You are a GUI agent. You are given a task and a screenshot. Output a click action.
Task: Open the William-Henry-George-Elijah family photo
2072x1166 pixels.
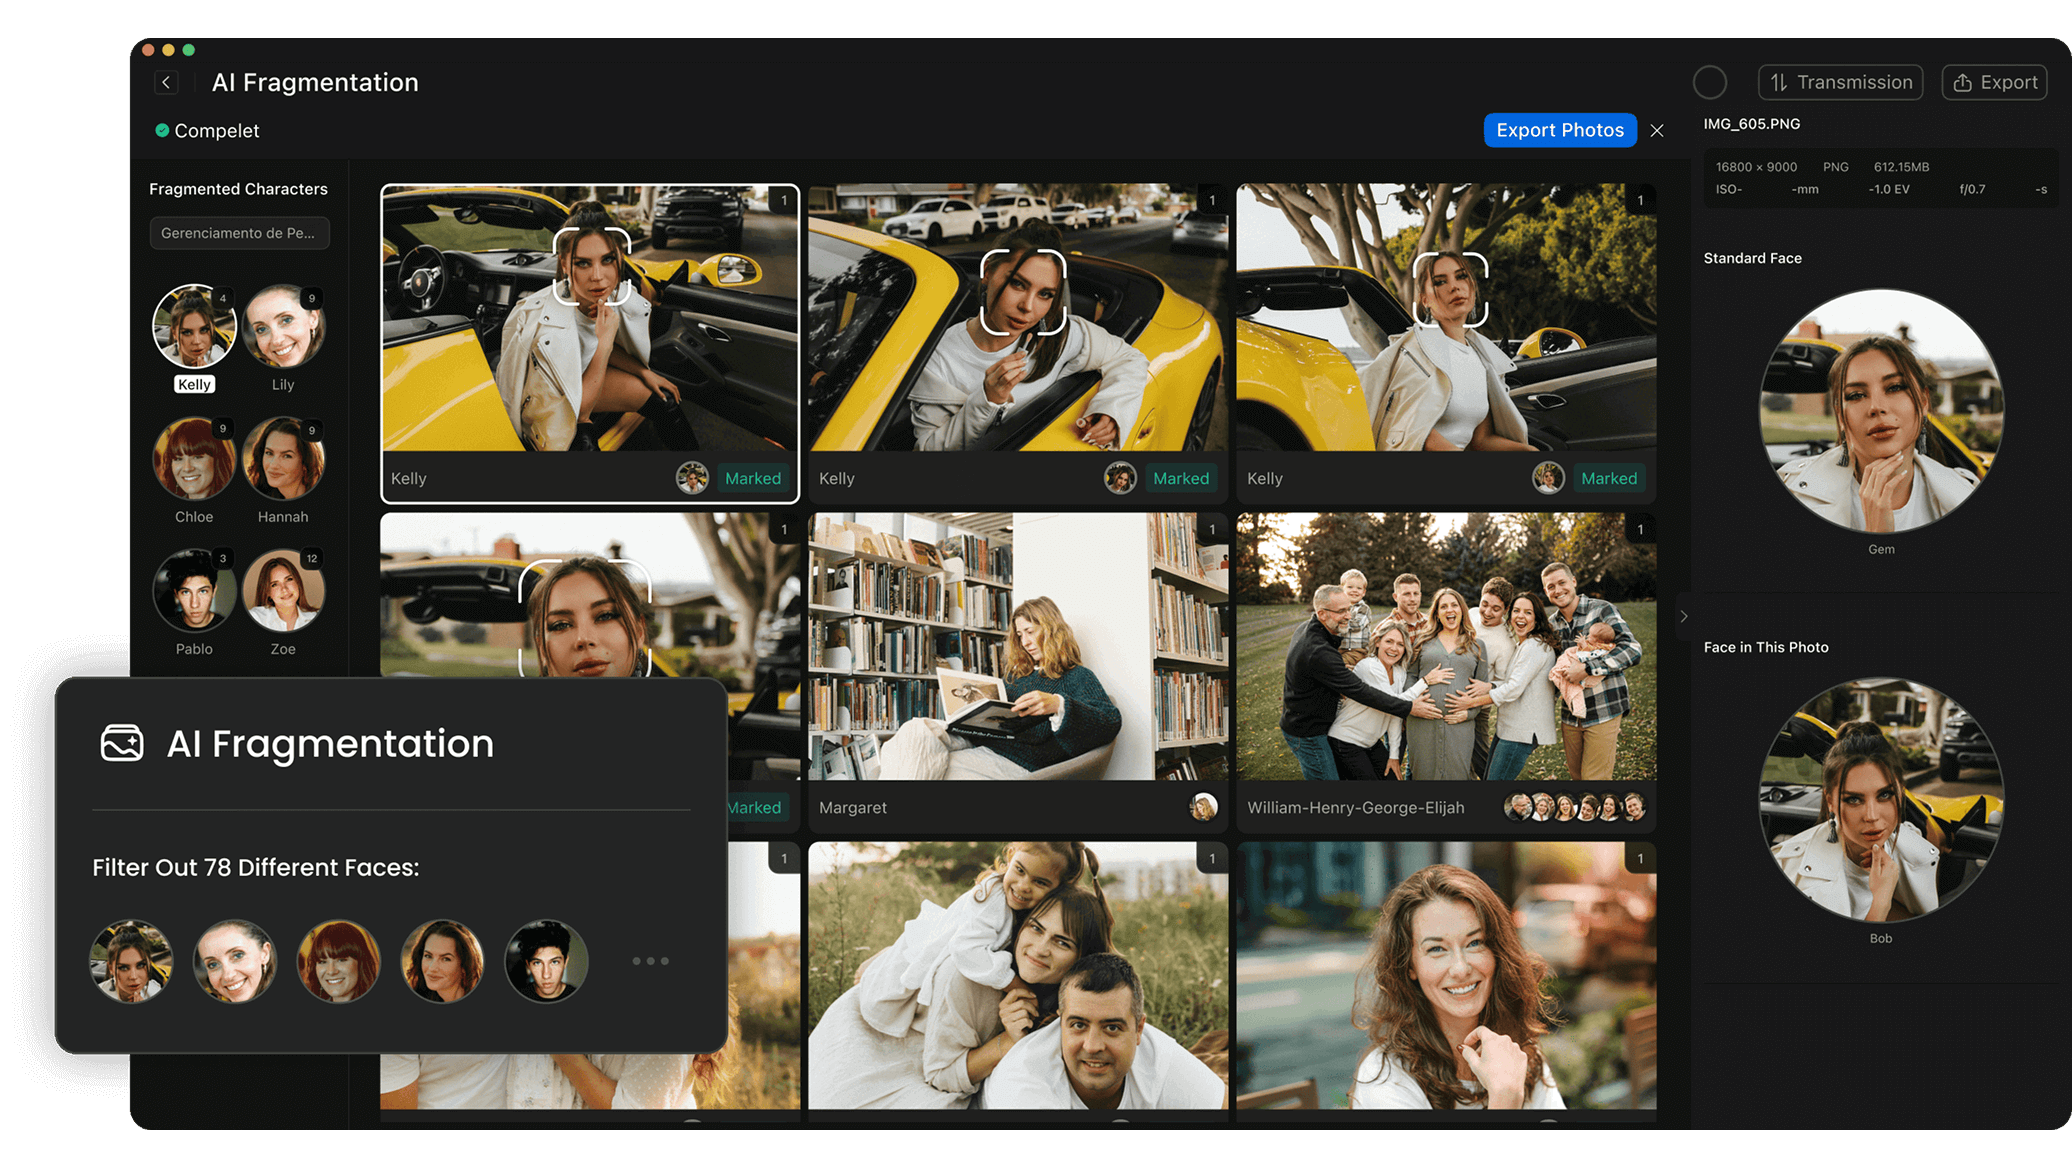(1446, 647)
